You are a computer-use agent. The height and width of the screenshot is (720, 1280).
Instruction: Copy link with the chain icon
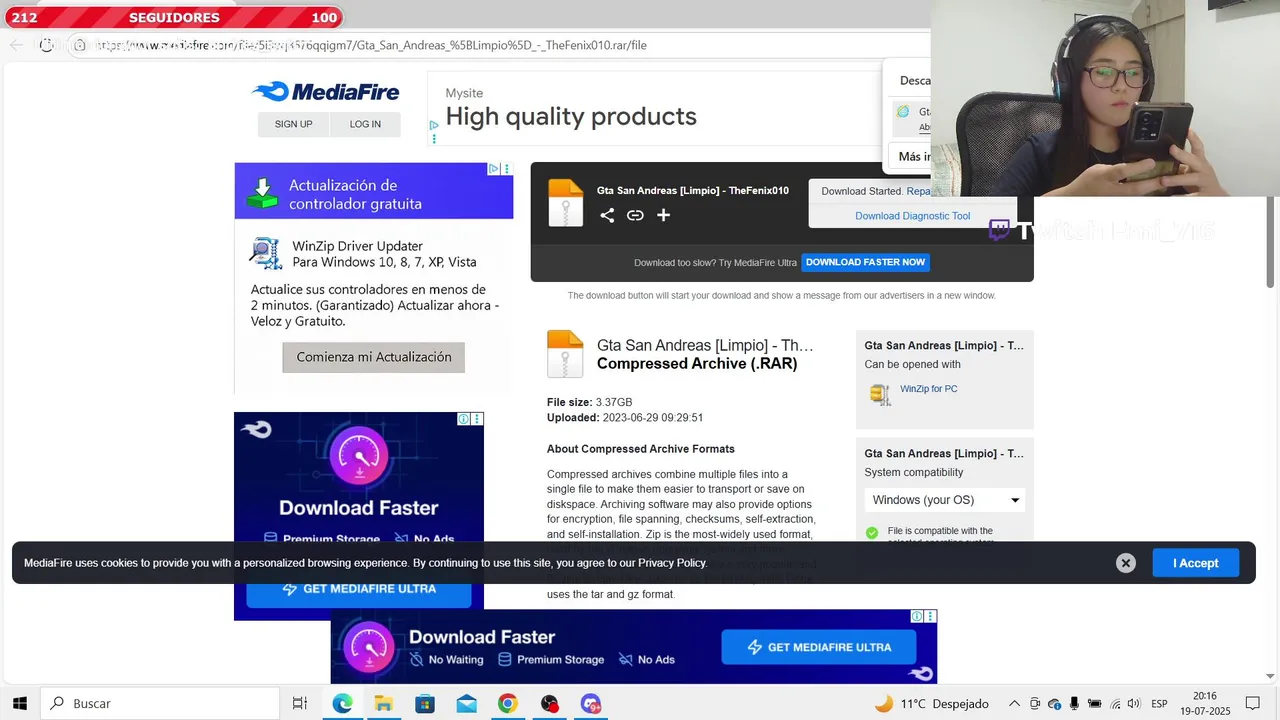pos(635,215)
